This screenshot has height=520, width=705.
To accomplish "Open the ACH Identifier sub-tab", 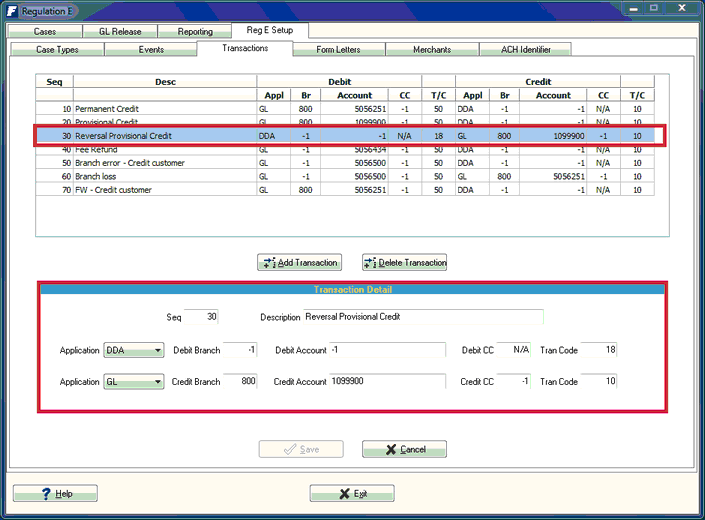I will coord(527,50).
